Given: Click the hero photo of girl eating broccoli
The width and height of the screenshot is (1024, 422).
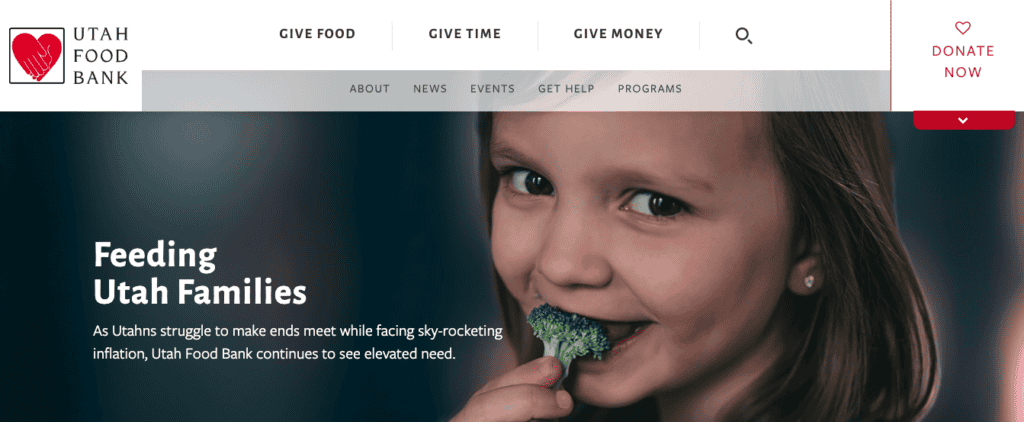Looking at the screenshot, I should point(718,267).
